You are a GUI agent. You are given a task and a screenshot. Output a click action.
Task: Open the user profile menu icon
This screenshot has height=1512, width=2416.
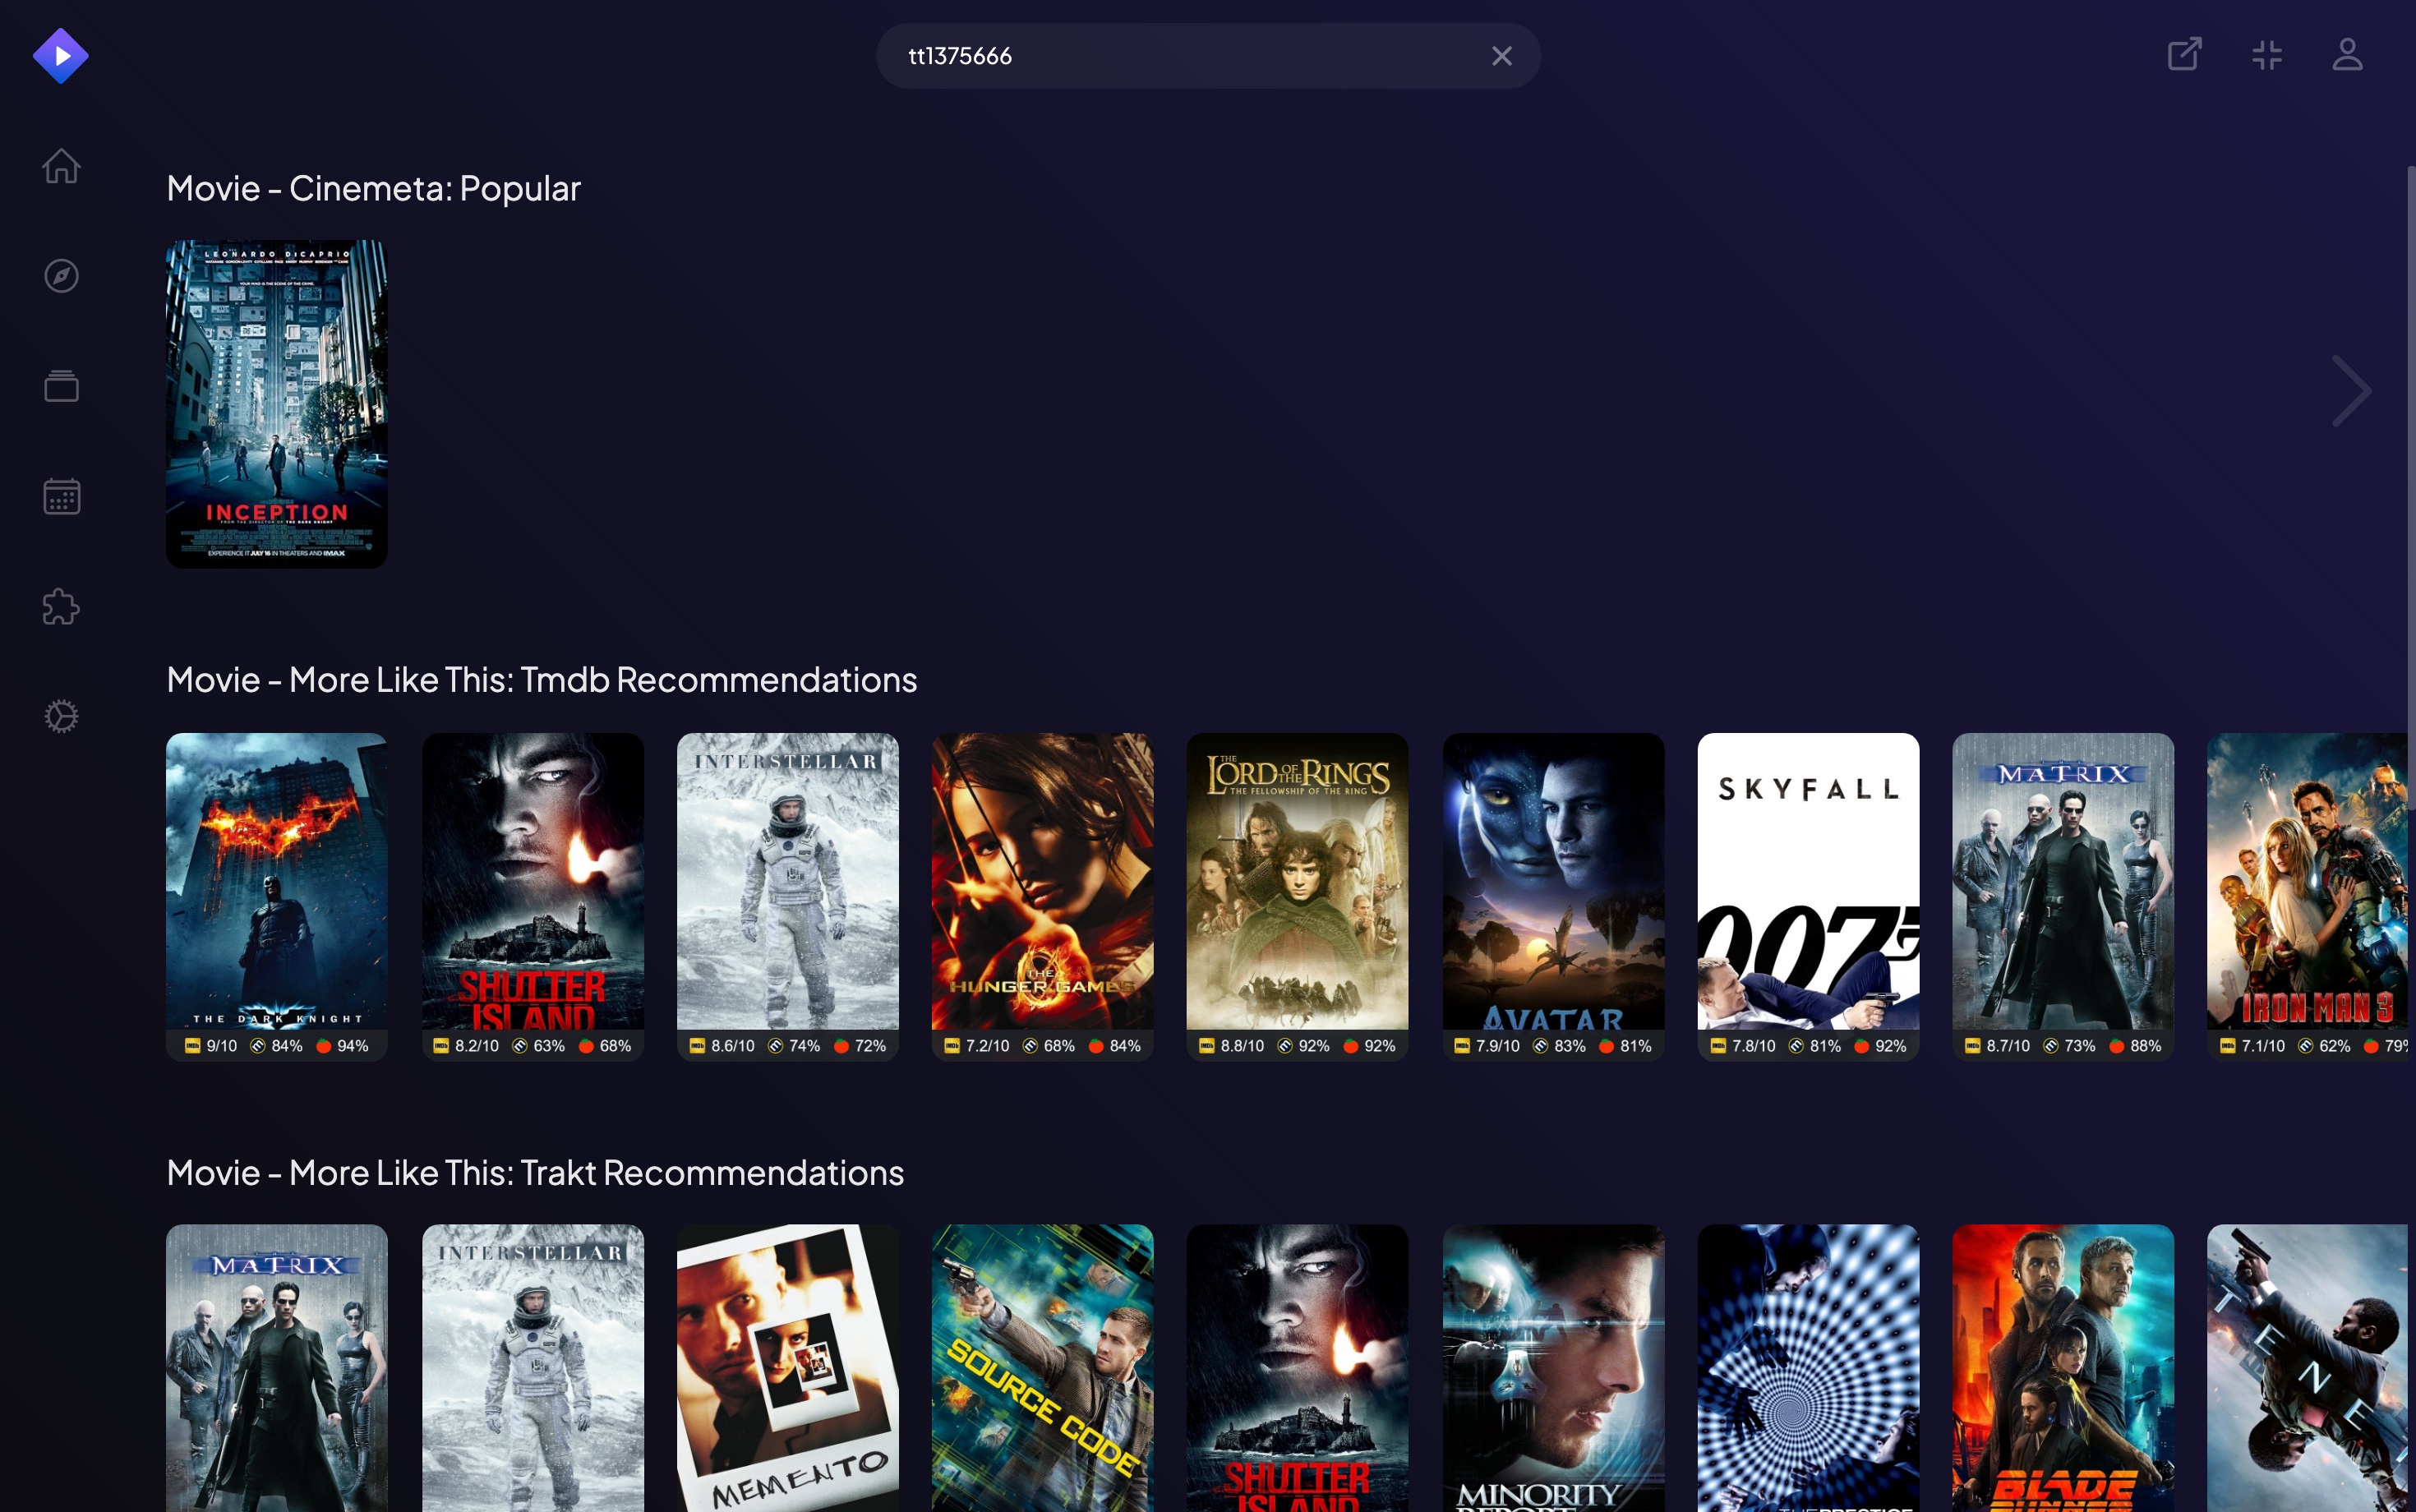[2347, 55]
